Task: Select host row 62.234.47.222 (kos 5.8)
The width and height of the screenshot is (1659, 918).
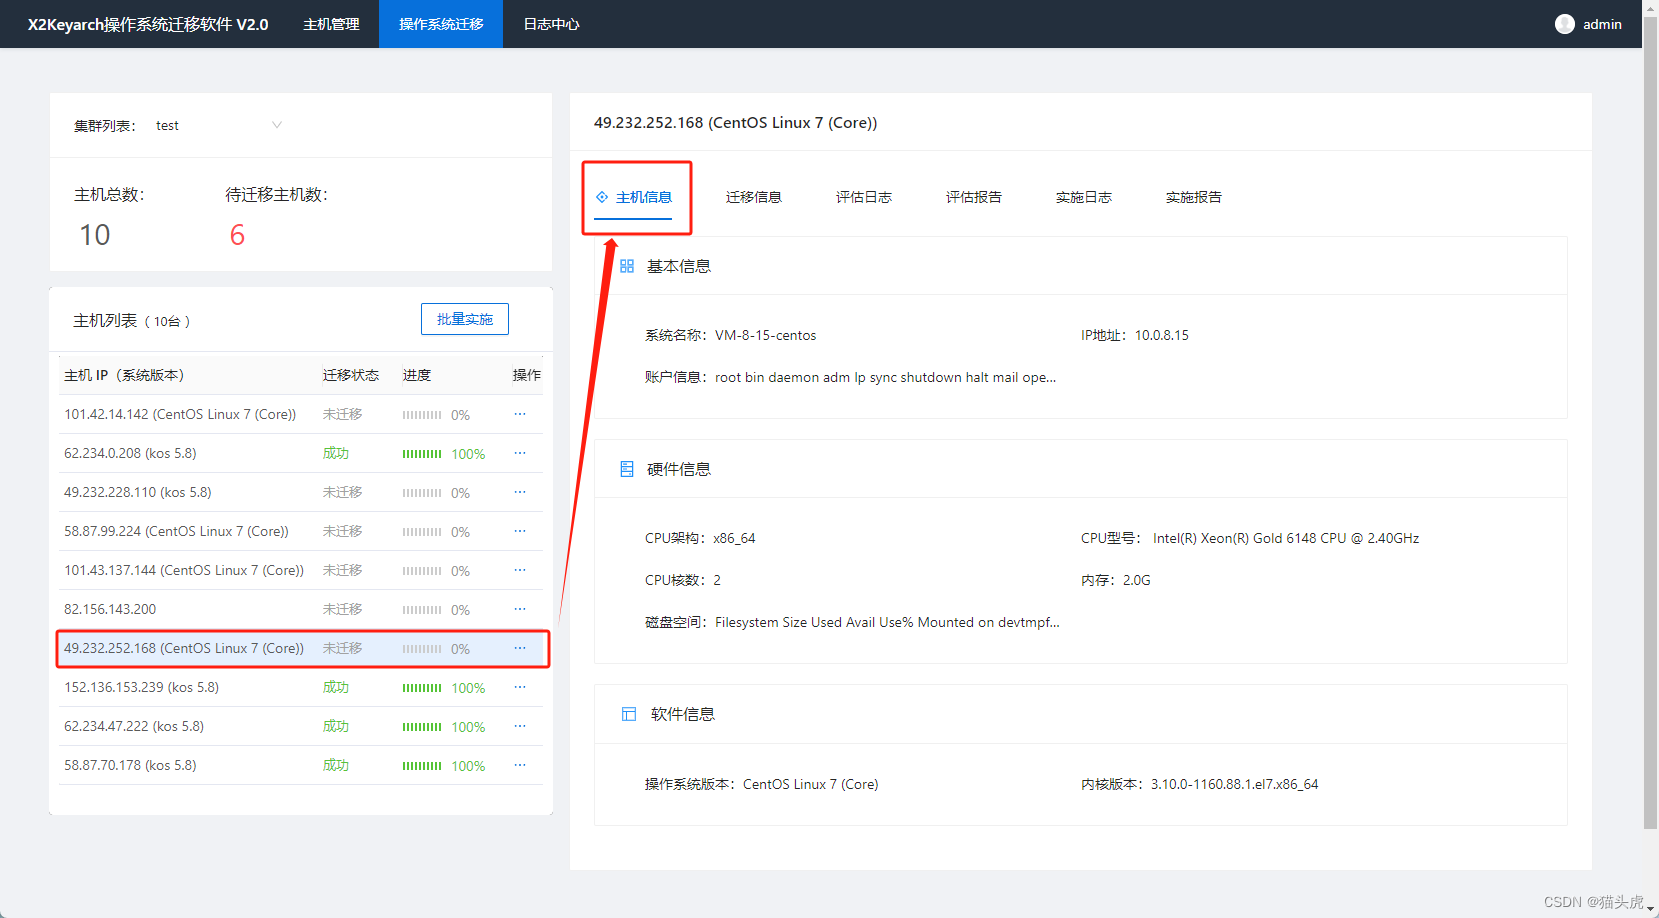Action: (x=300, y=726)
